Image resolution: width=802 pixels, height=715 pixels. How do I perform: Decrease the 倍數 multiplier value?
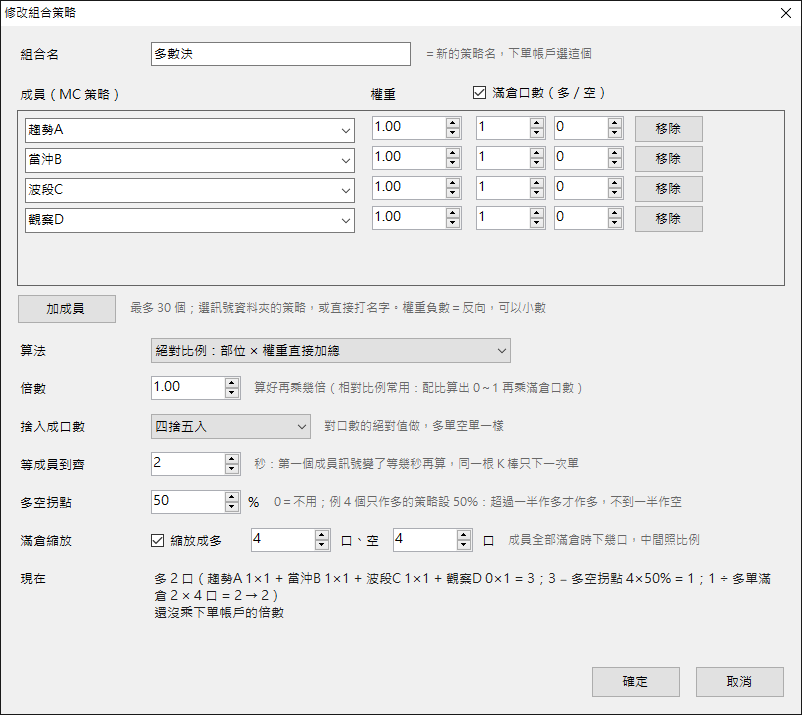pyautogui.click(x=232, y=393)
